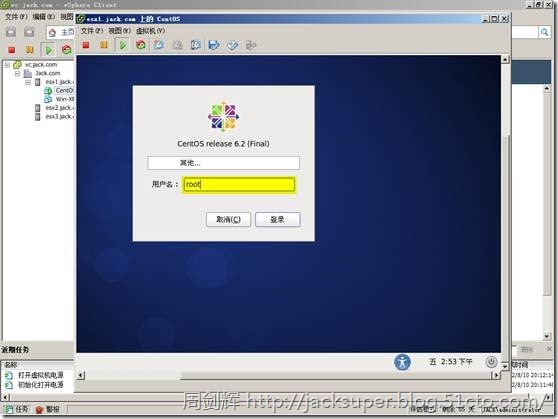Click the red power off icon in console toolbar
This screenshot has width=558, height=419.
(x=86, y=45)
